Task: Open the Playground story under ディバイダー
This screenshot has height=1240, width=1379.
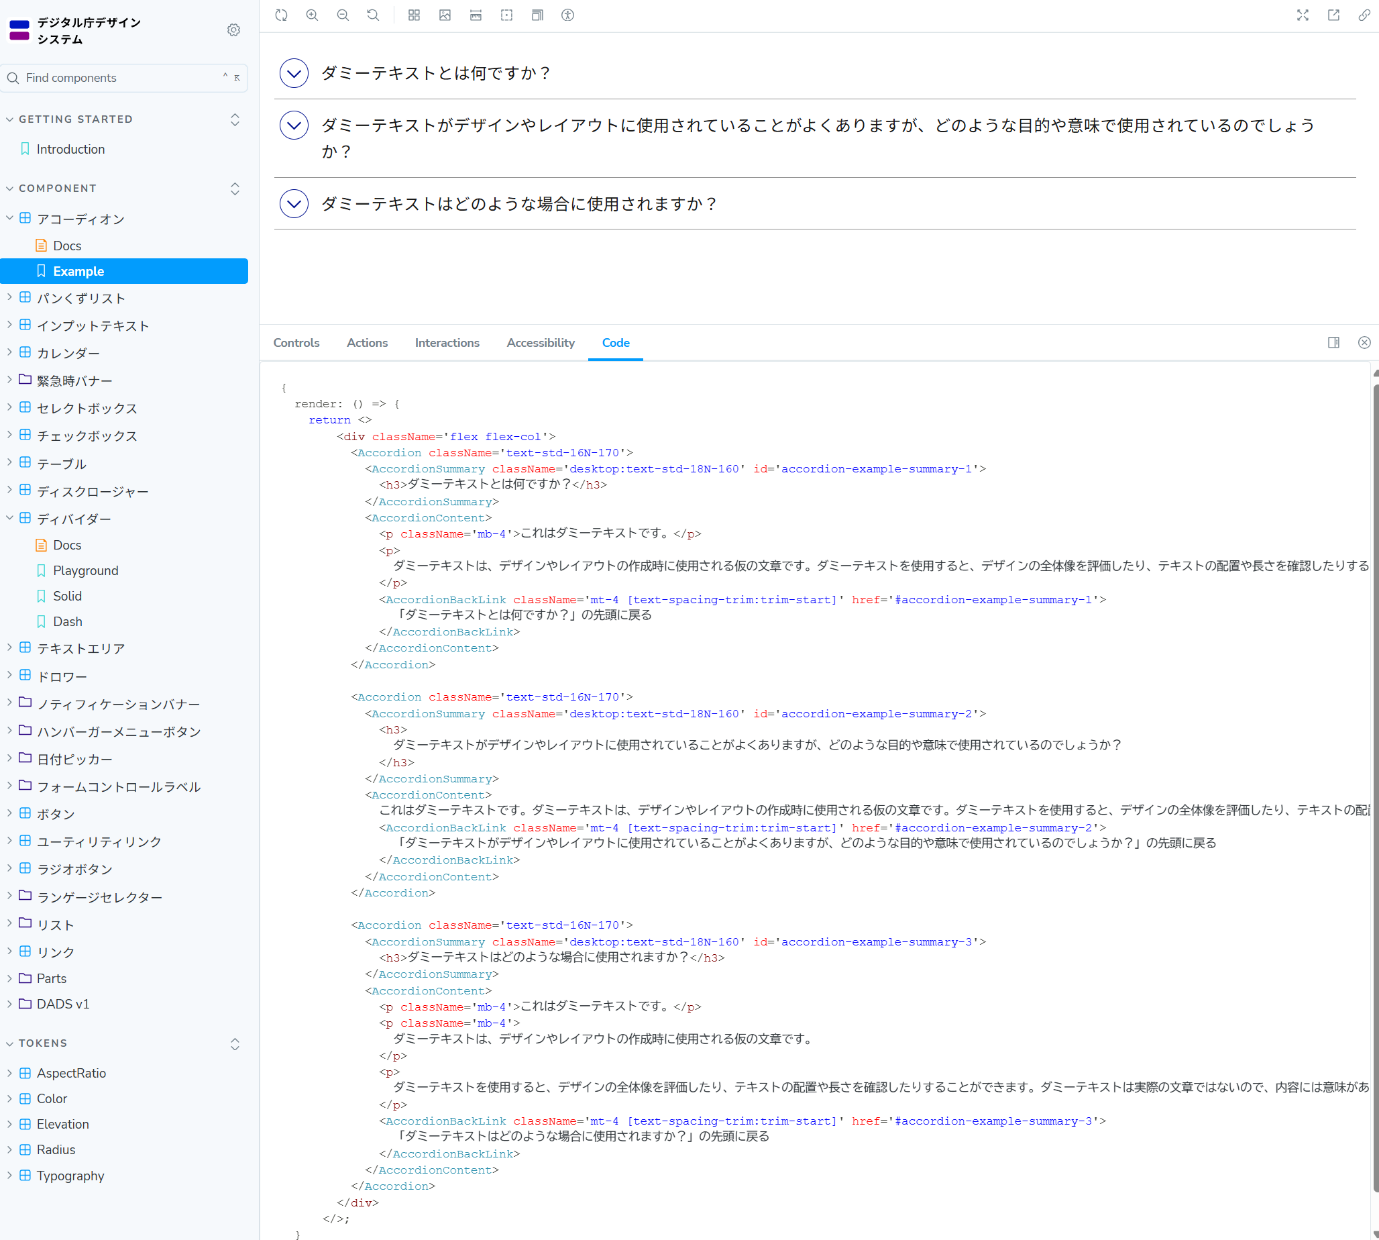Action: click(85, 570)
